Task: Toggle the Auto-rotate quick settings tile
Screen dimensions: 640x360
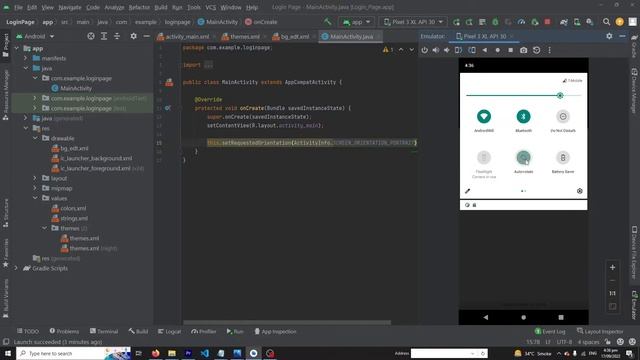Action: click(523, 157)
